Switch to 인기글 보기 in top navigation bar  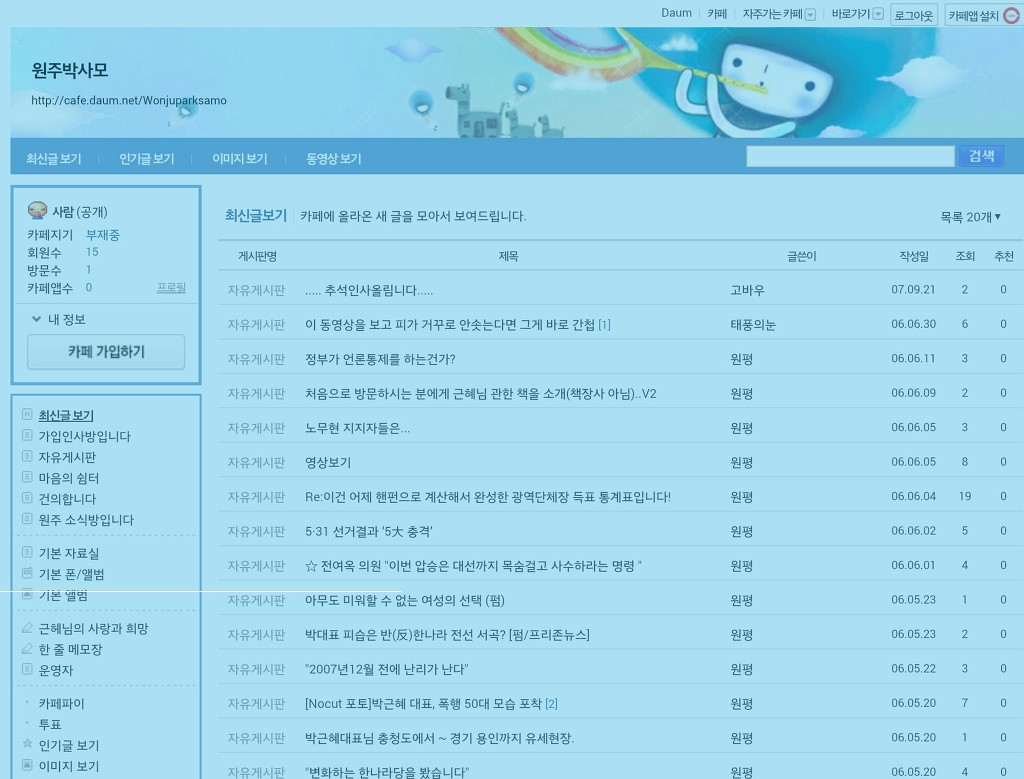[146, 159]
